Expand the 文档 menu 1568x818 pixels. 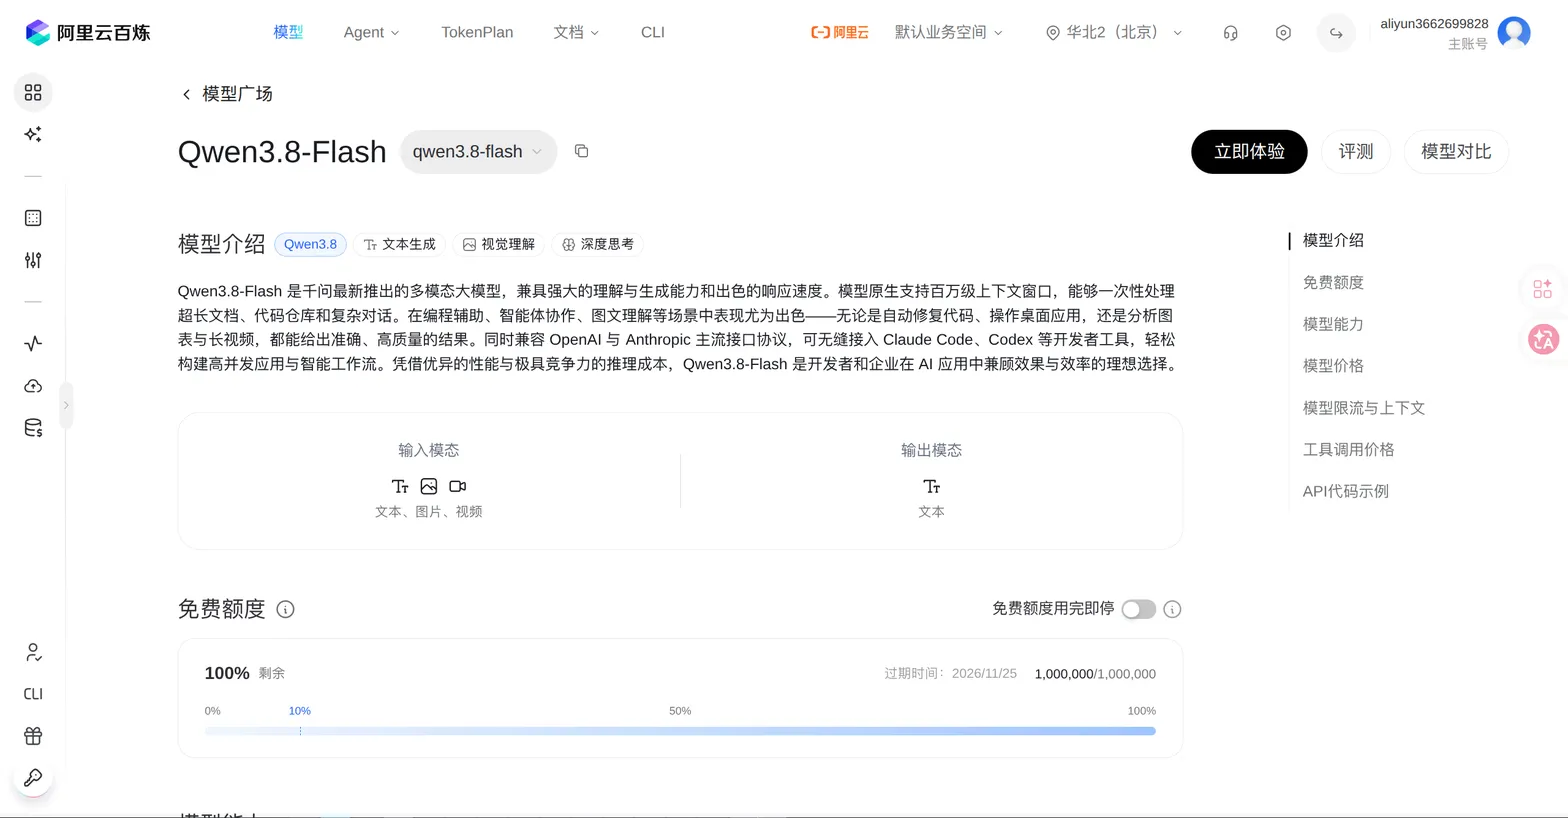(576, 32)
